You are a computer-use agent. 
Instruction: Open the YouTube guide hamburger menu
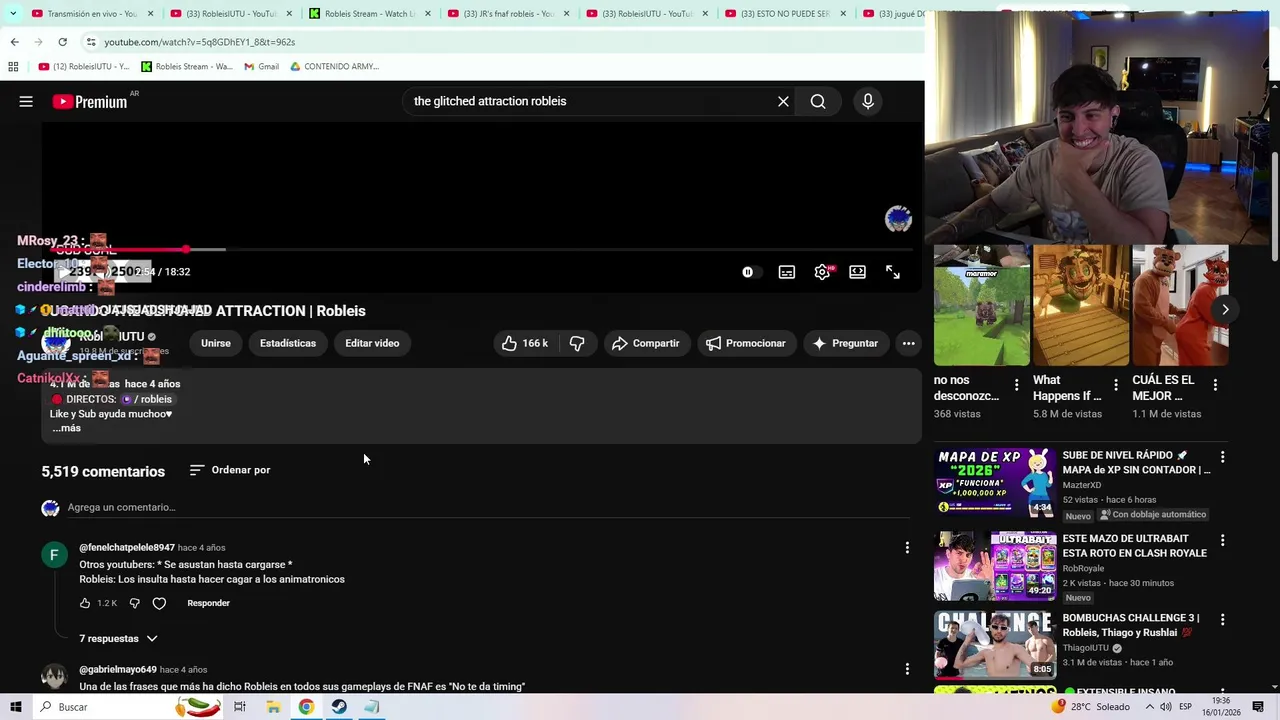26,101
